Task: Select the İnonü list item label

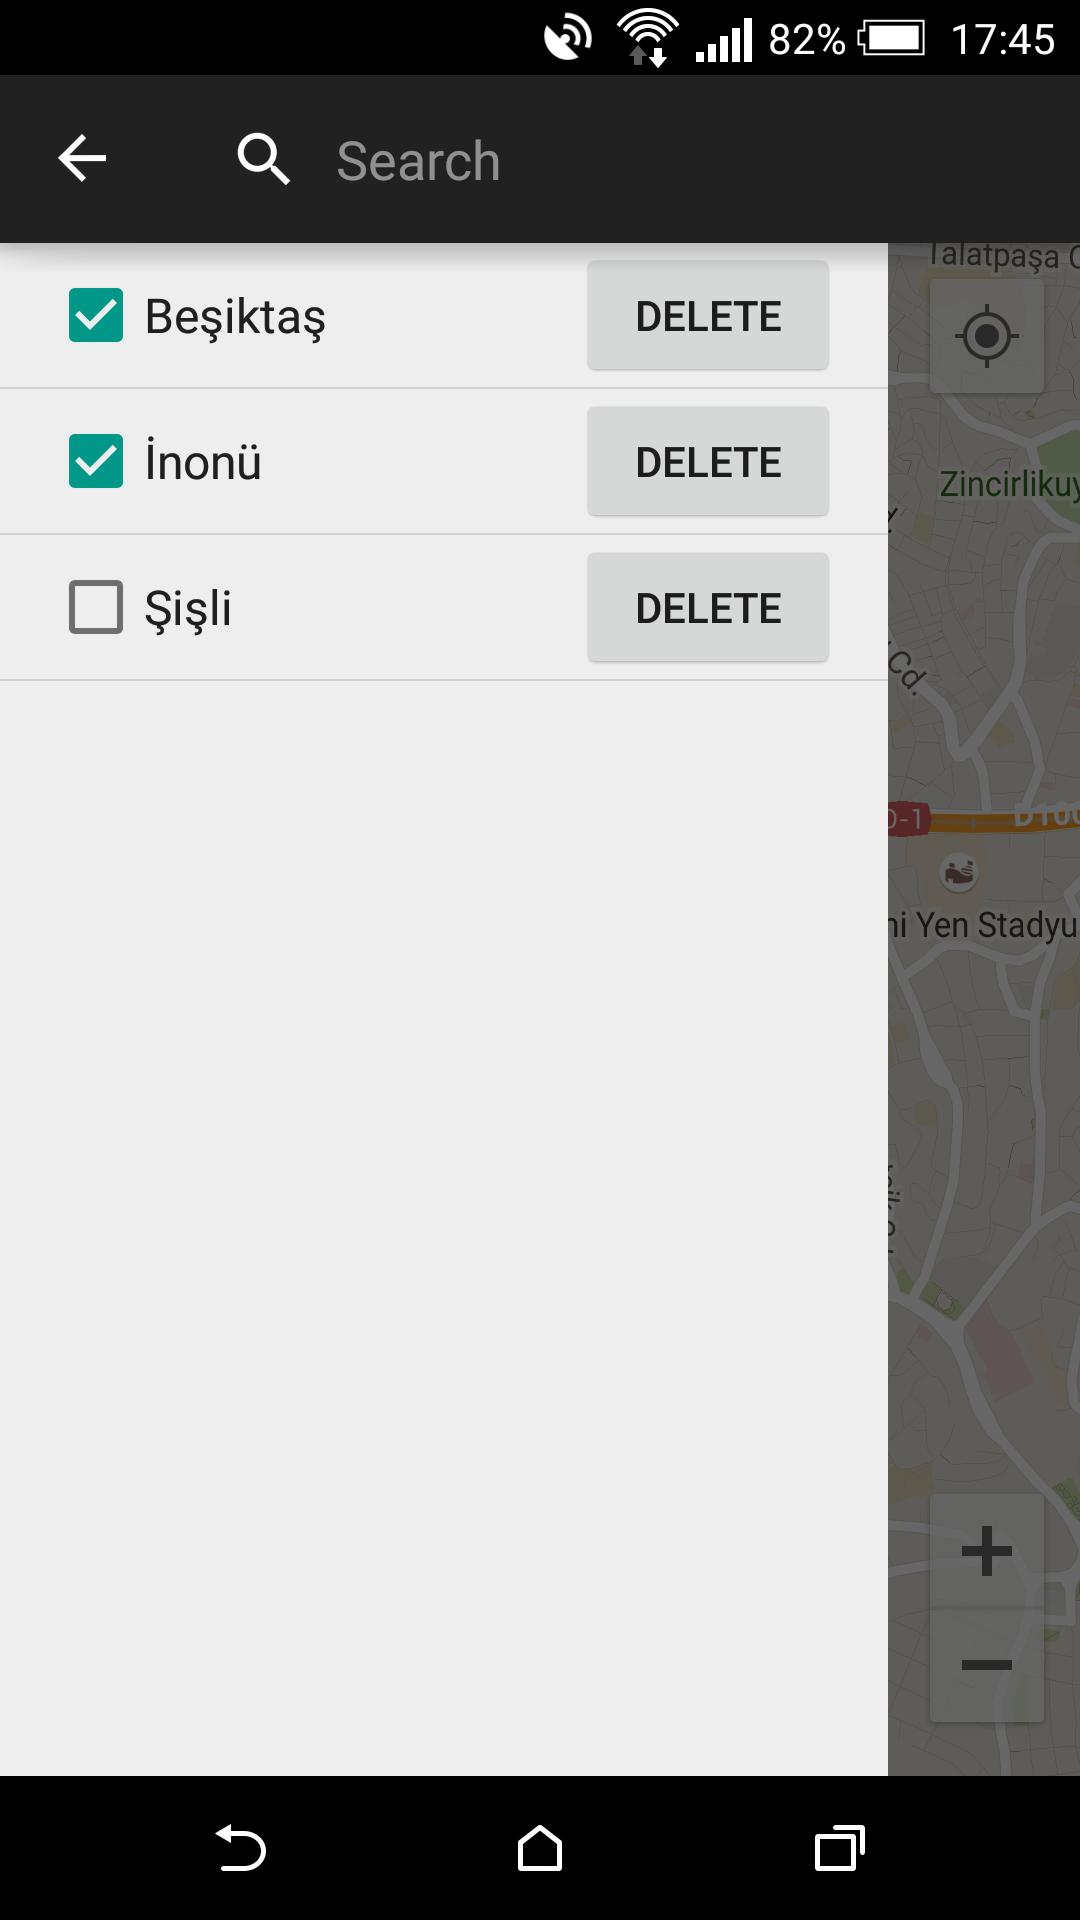Action: pyautogui.click(x=203, y=461)
